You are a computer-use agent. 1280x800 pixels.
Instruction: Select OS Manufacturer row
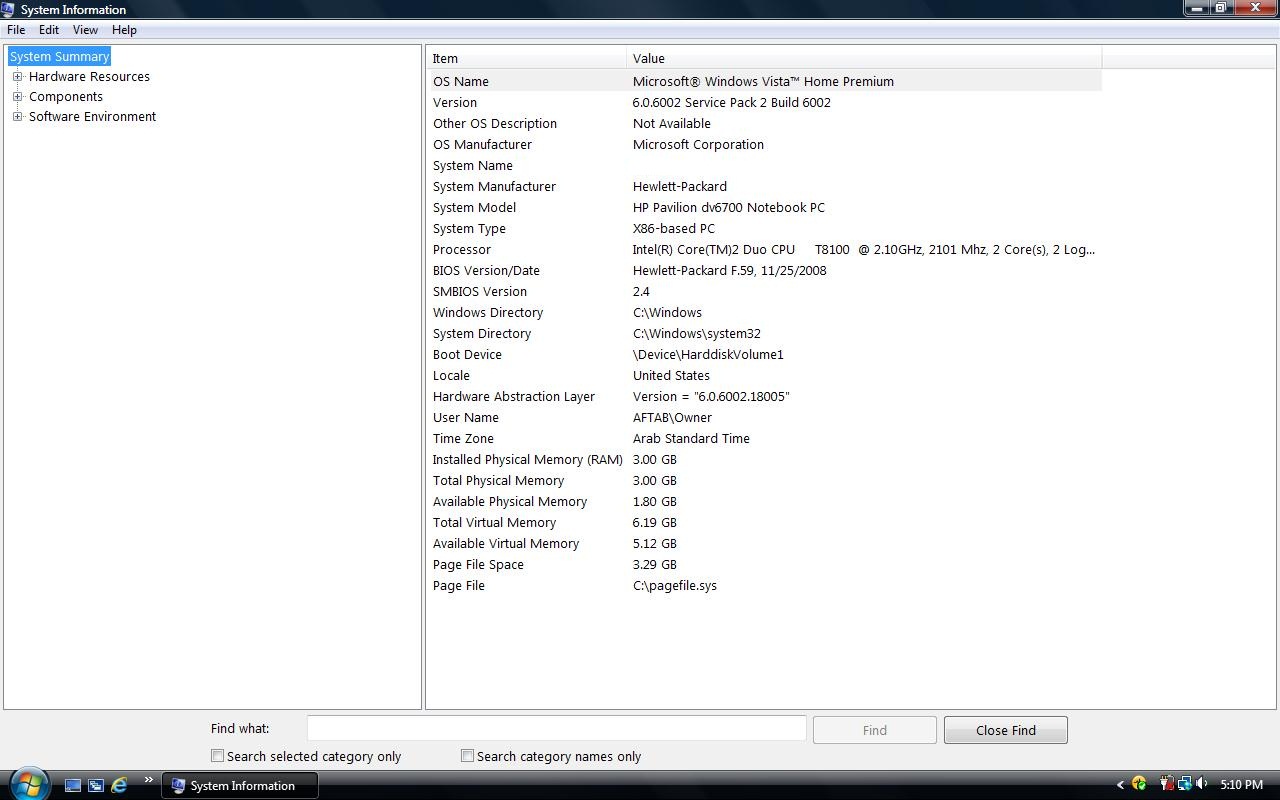point(765,144)
